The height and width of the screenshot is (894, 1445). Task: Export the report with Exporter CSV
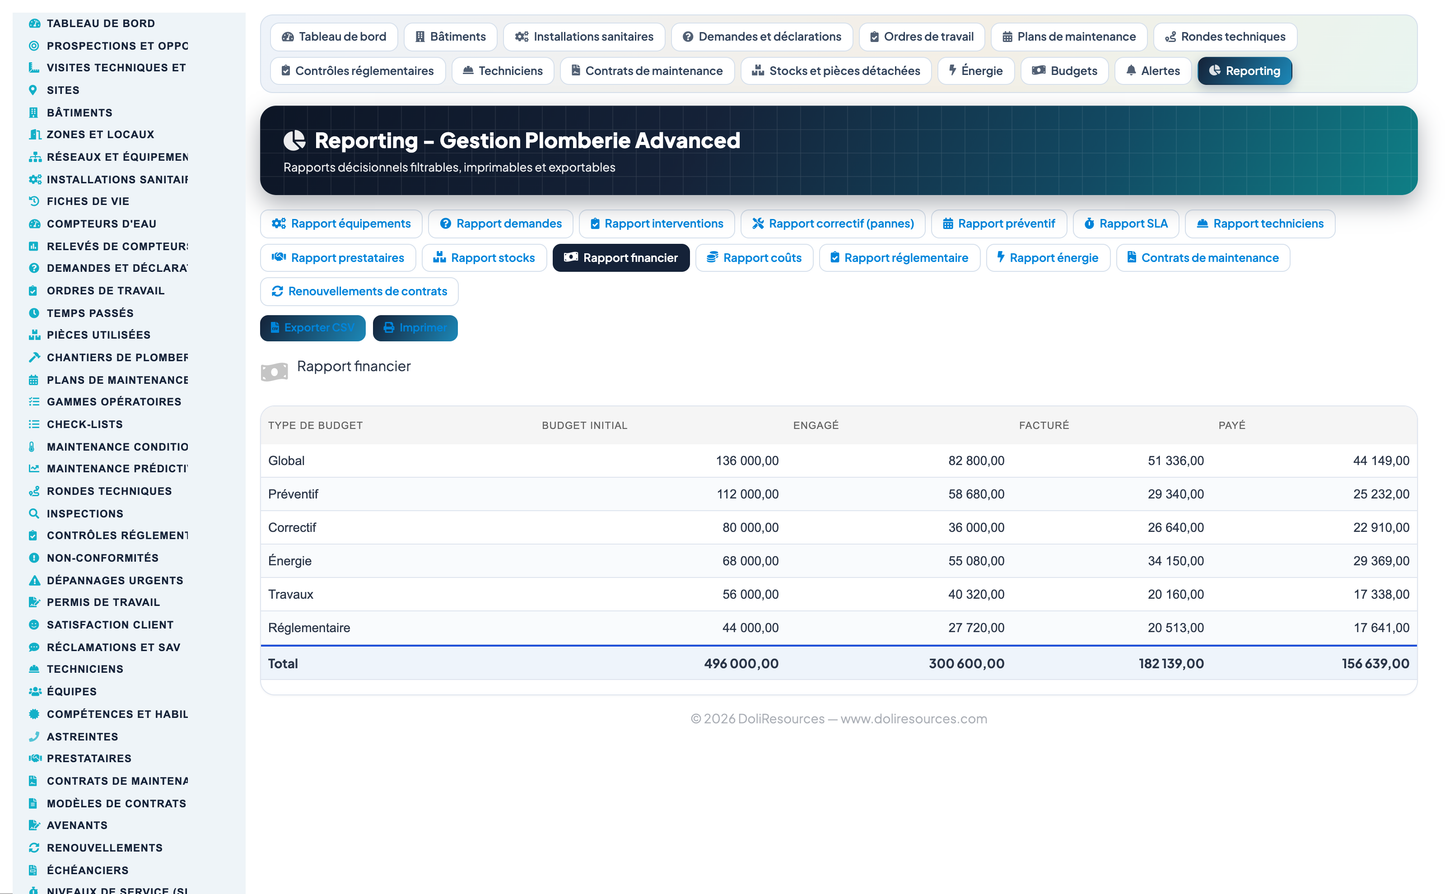(x=313, y=328)
